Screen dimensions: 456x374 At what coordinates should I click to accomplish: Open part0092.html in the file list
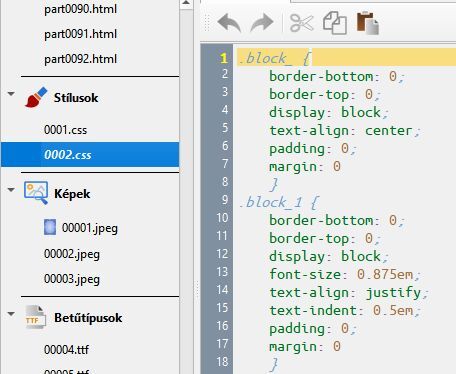pyautogui.click(x=80, y=59)
